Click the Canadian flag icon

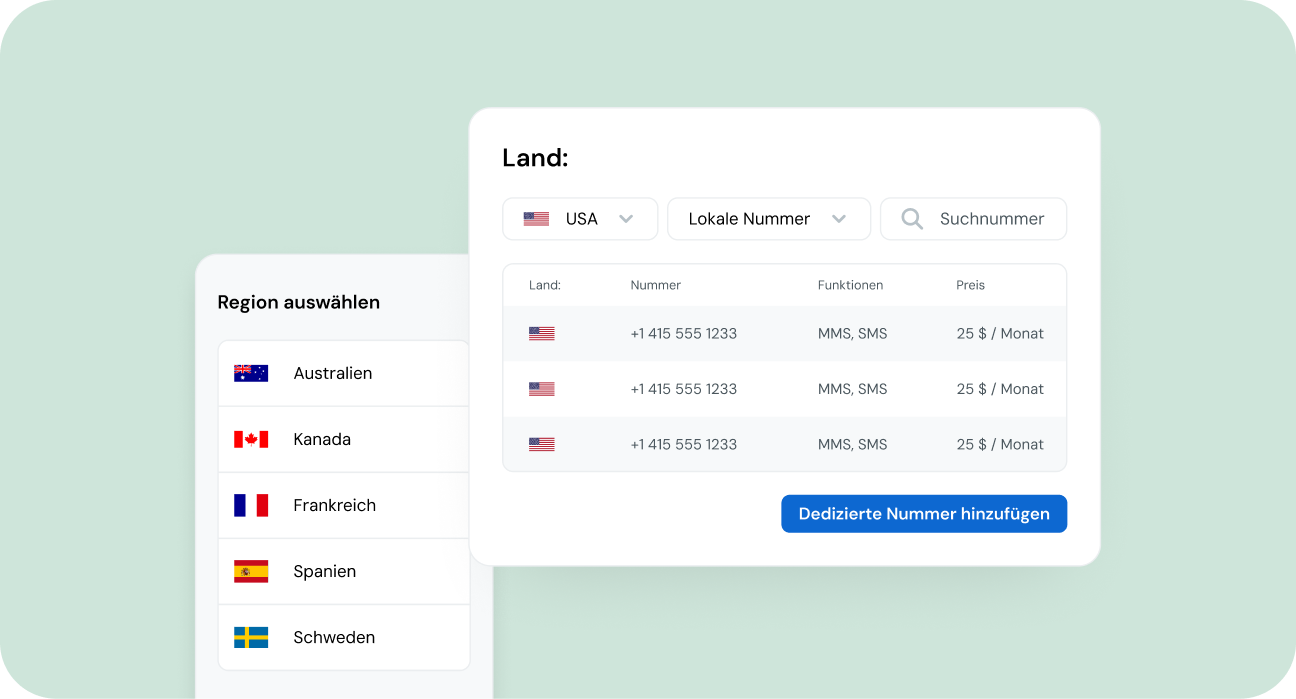tap(251, 439)
